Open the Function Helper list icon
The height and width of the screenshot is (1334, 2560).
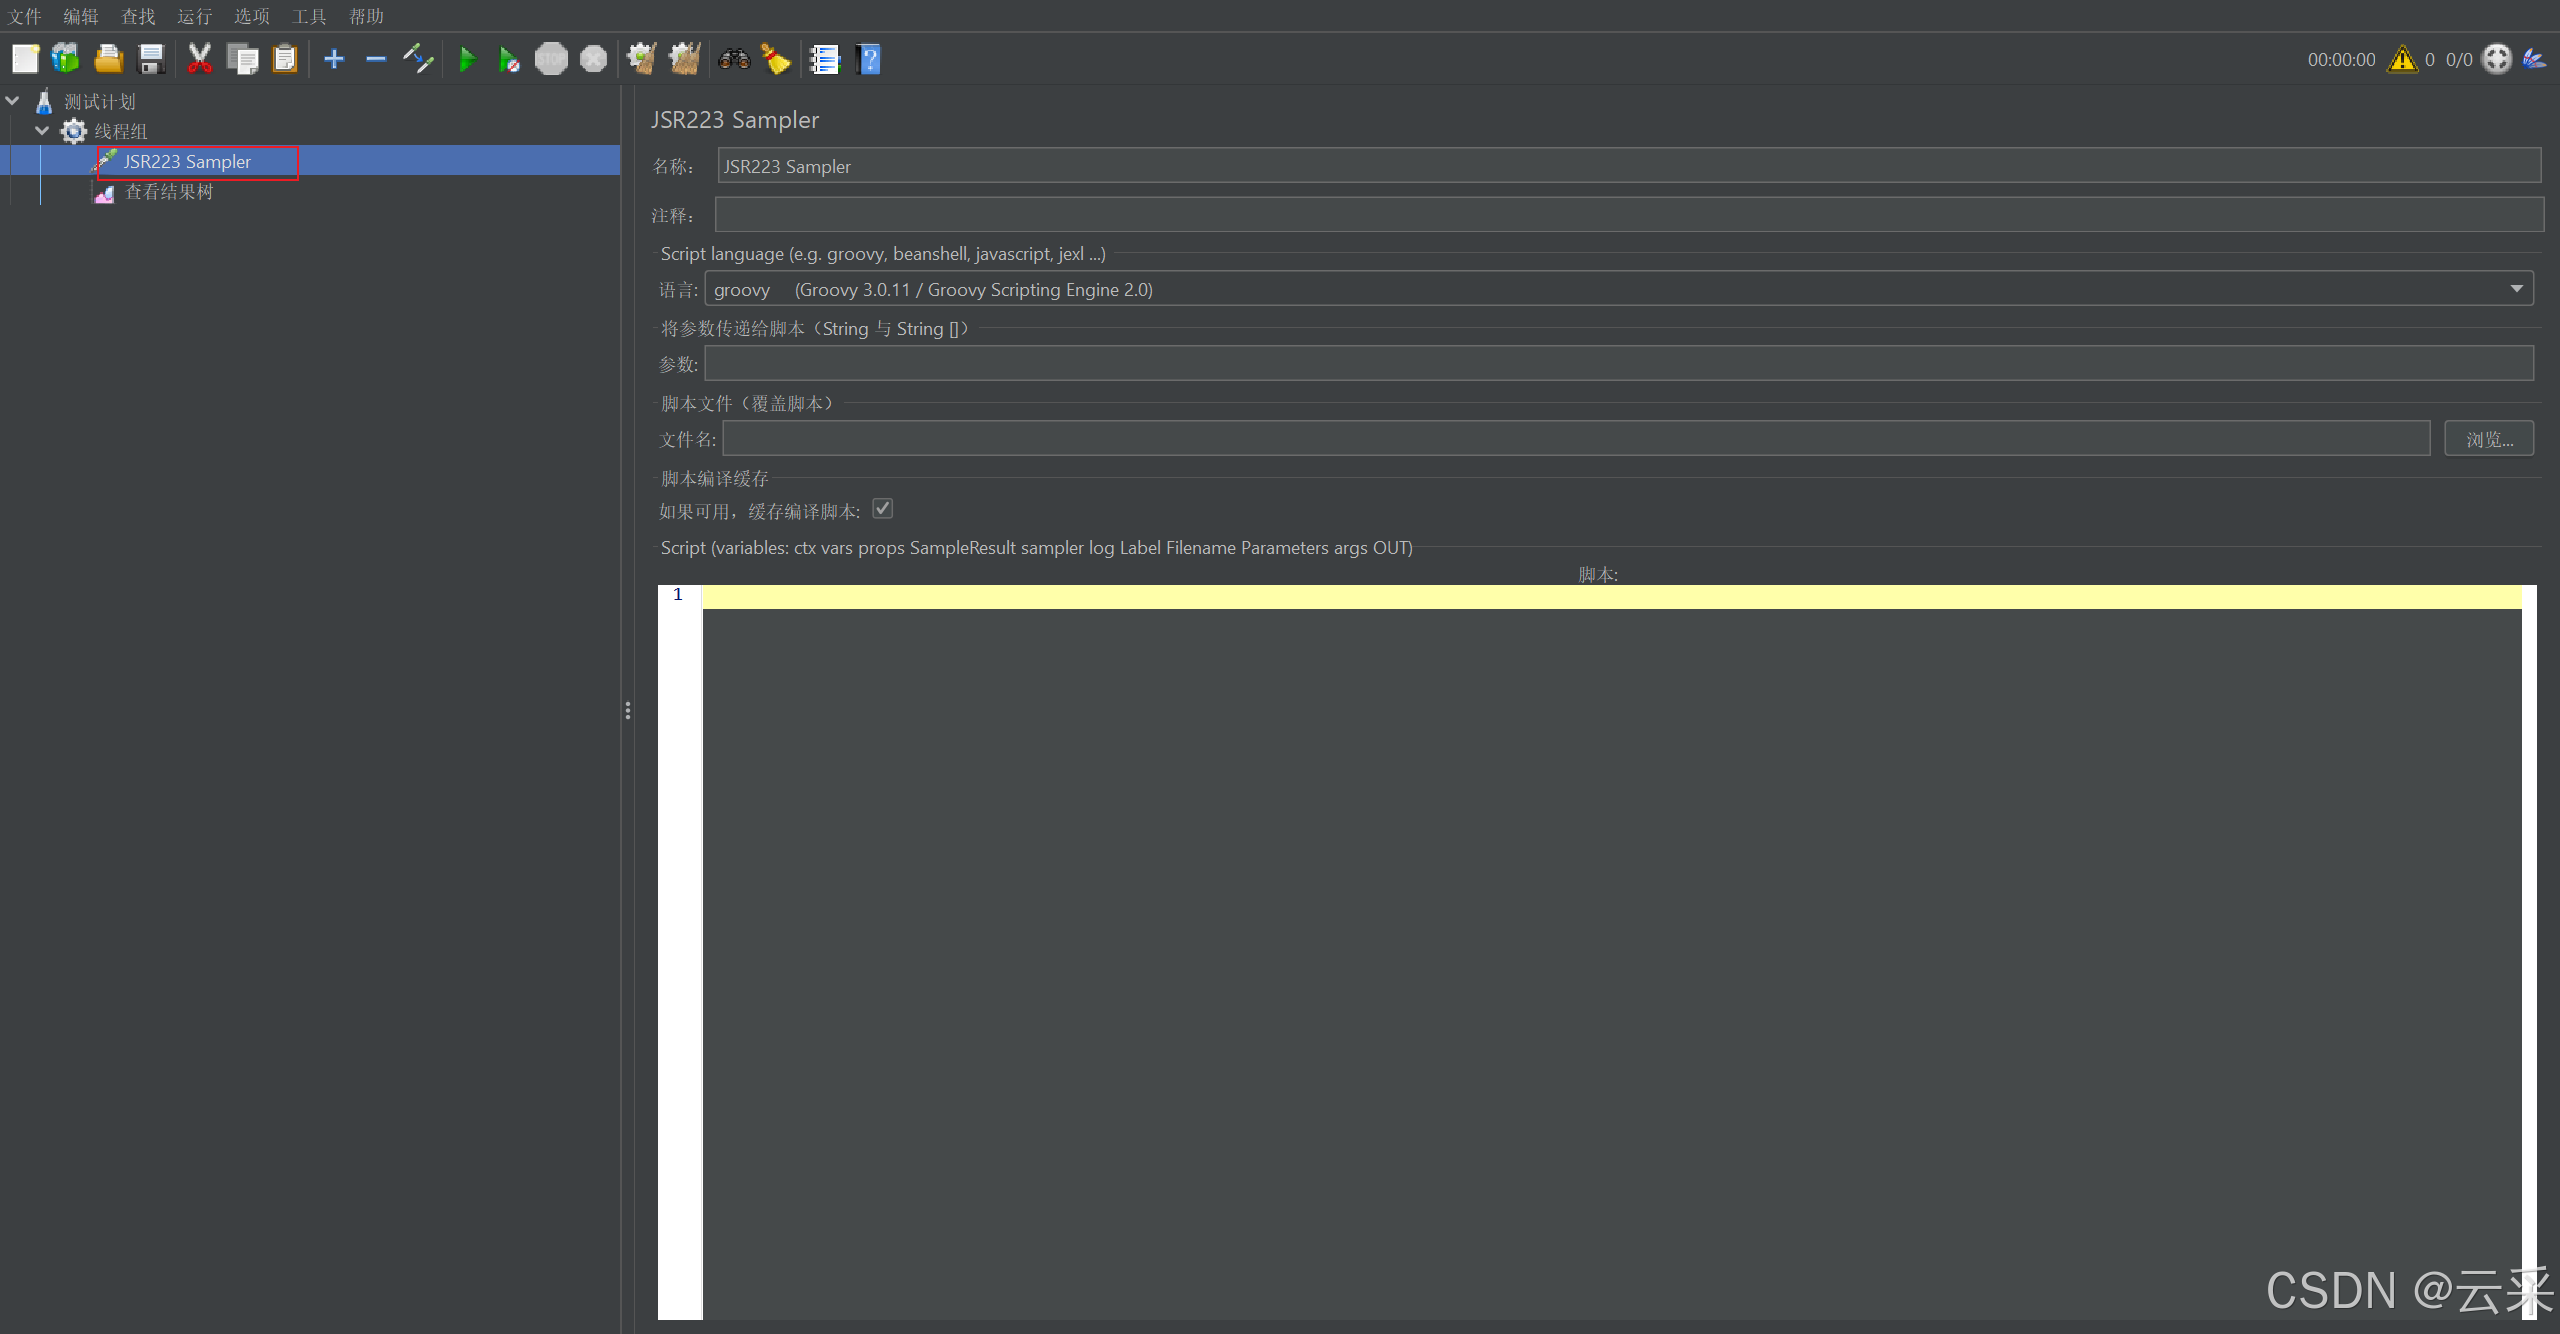pos(824,59)
